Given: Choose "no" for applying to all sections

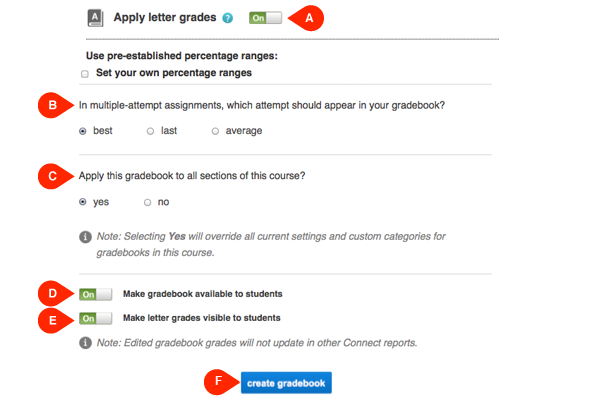Looking at the screenshot, I should pos(148,202).
